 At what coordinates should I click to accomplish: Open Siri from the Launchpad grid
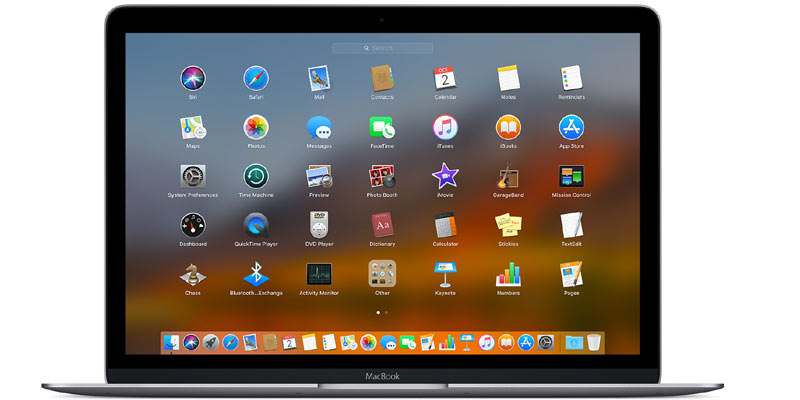193,79
